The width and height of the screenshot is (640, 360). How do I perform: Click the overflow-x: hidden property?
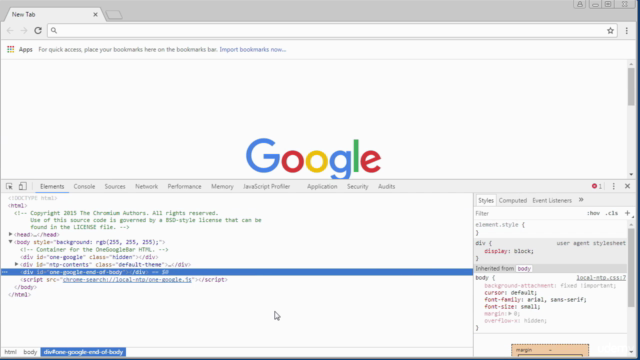[515, 321]
